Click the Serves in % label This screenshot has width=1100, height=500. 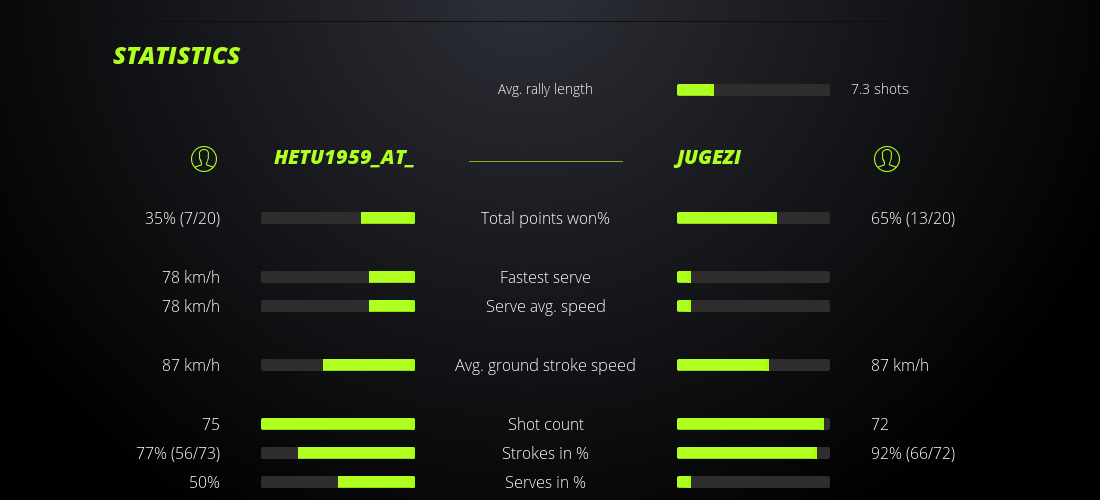545,482
